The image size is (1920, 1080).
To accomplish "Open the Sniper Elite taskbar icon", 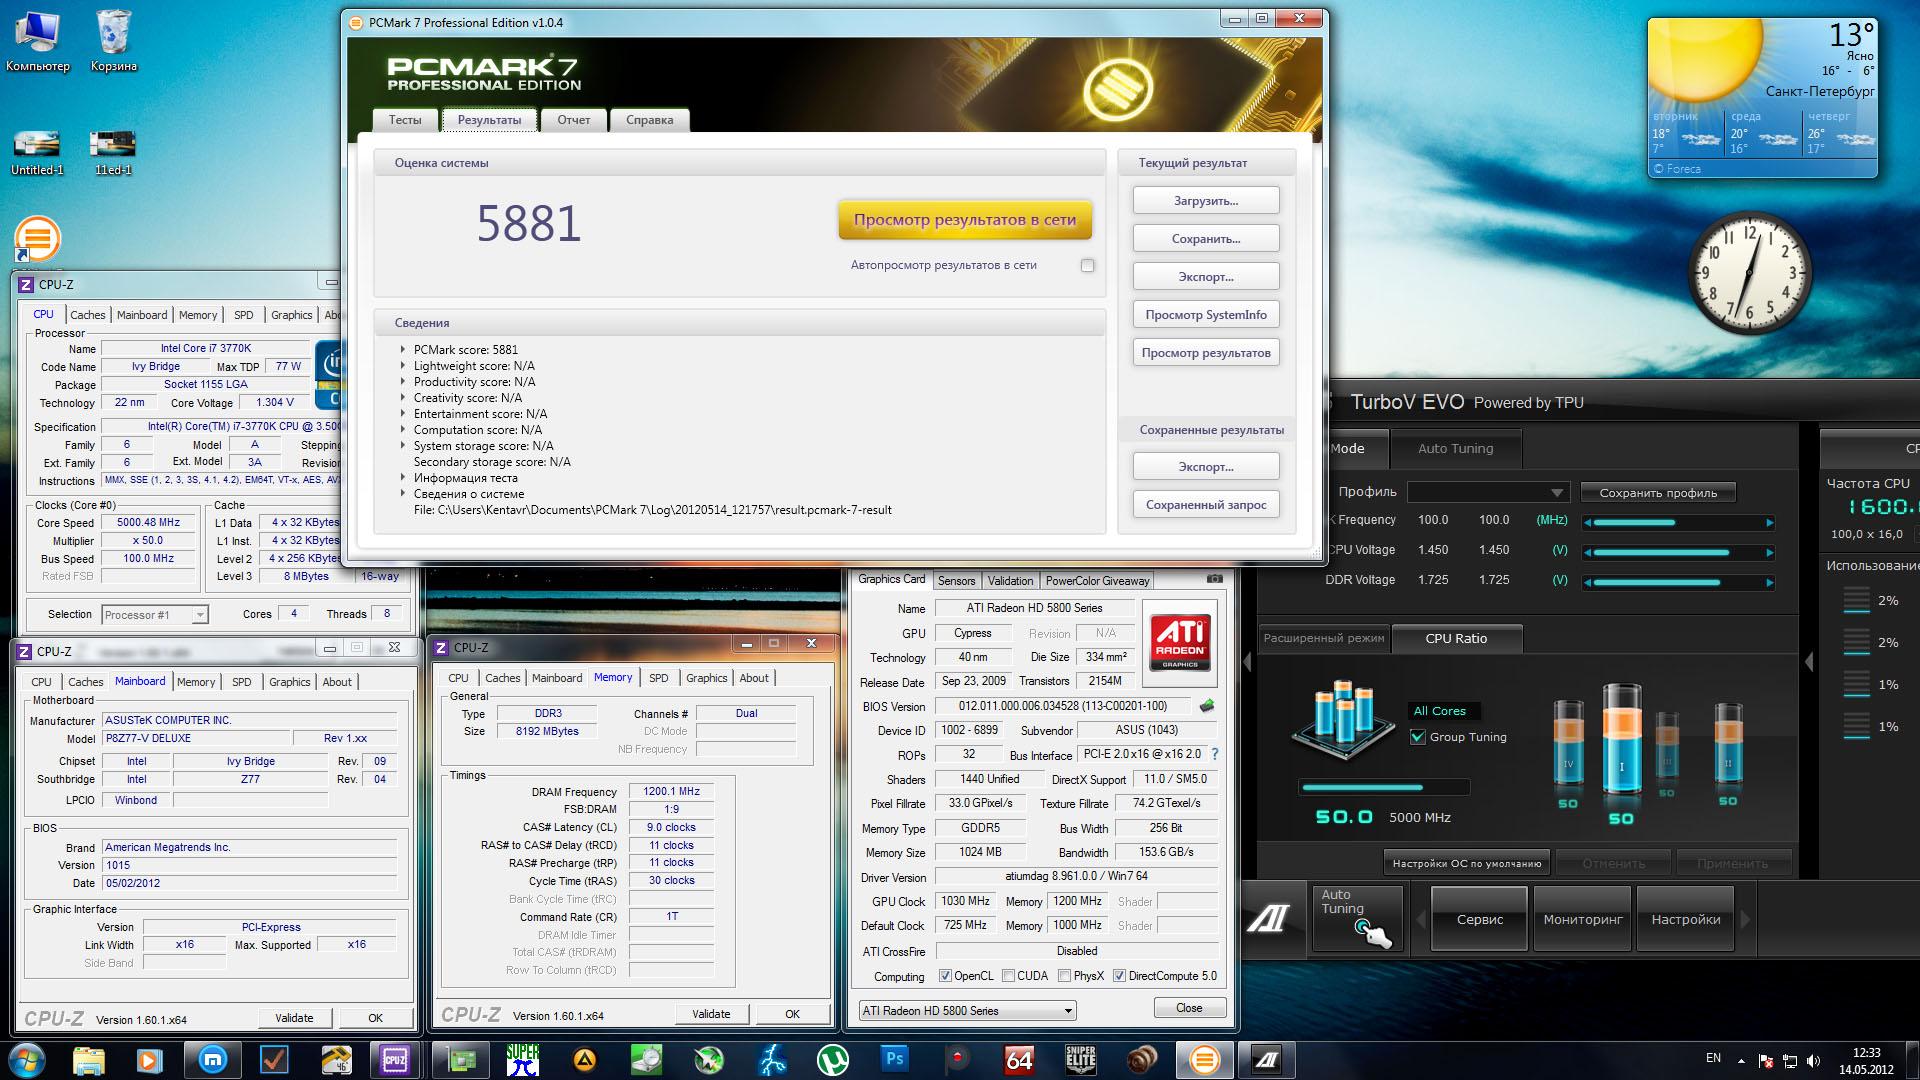I will (x=1080, y=1059).
